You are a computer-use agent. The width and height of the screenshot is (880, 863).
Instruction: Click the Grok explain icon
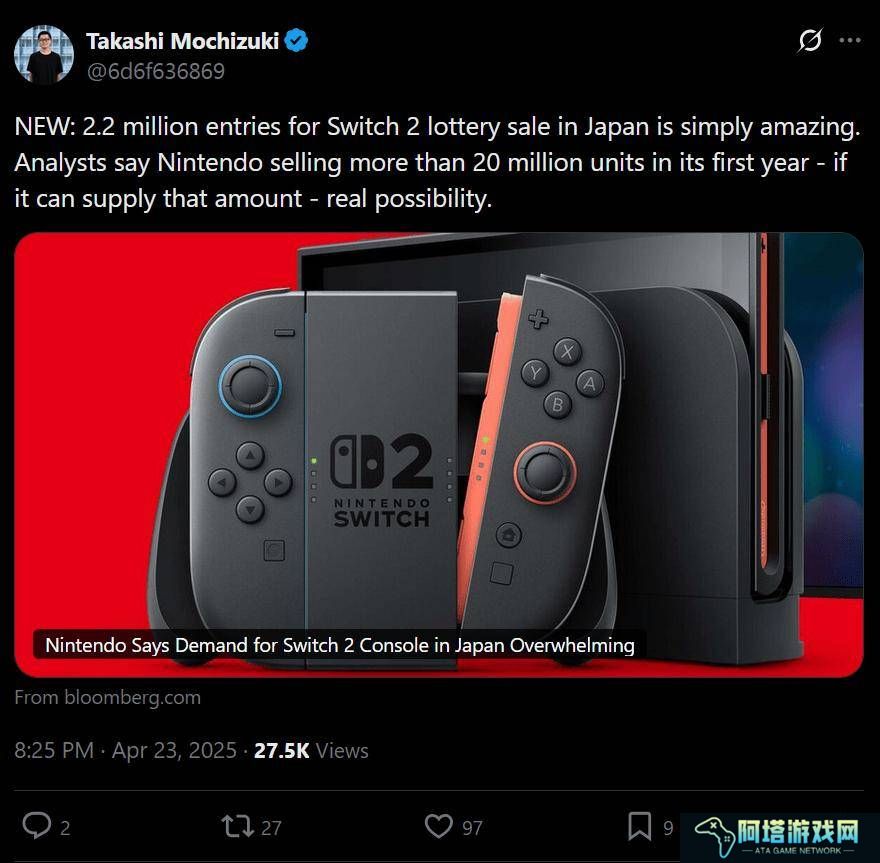(x=810, y=40)
